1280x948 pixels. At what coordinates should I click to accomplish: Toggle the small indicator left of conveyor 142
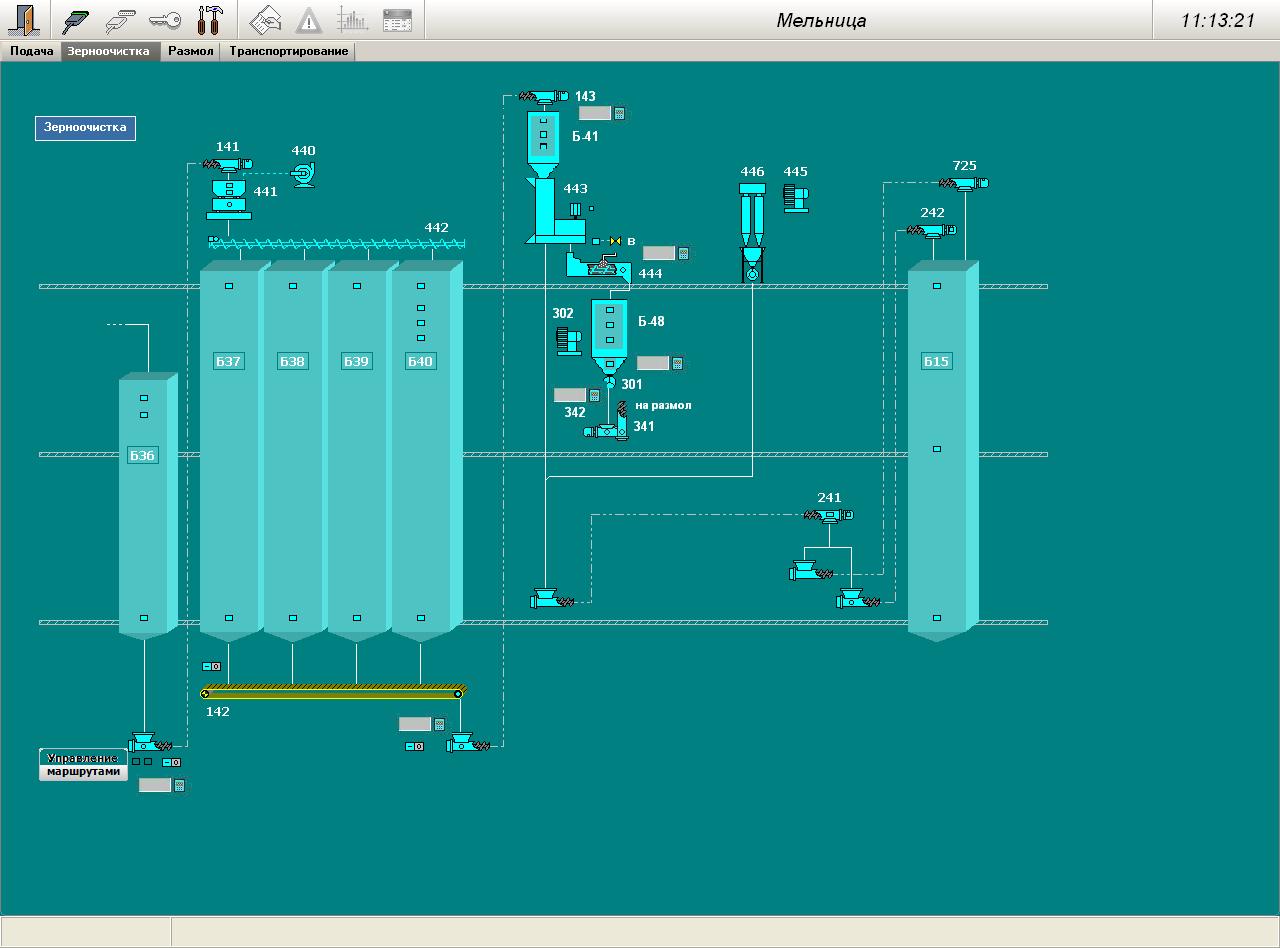click(211, 666)
